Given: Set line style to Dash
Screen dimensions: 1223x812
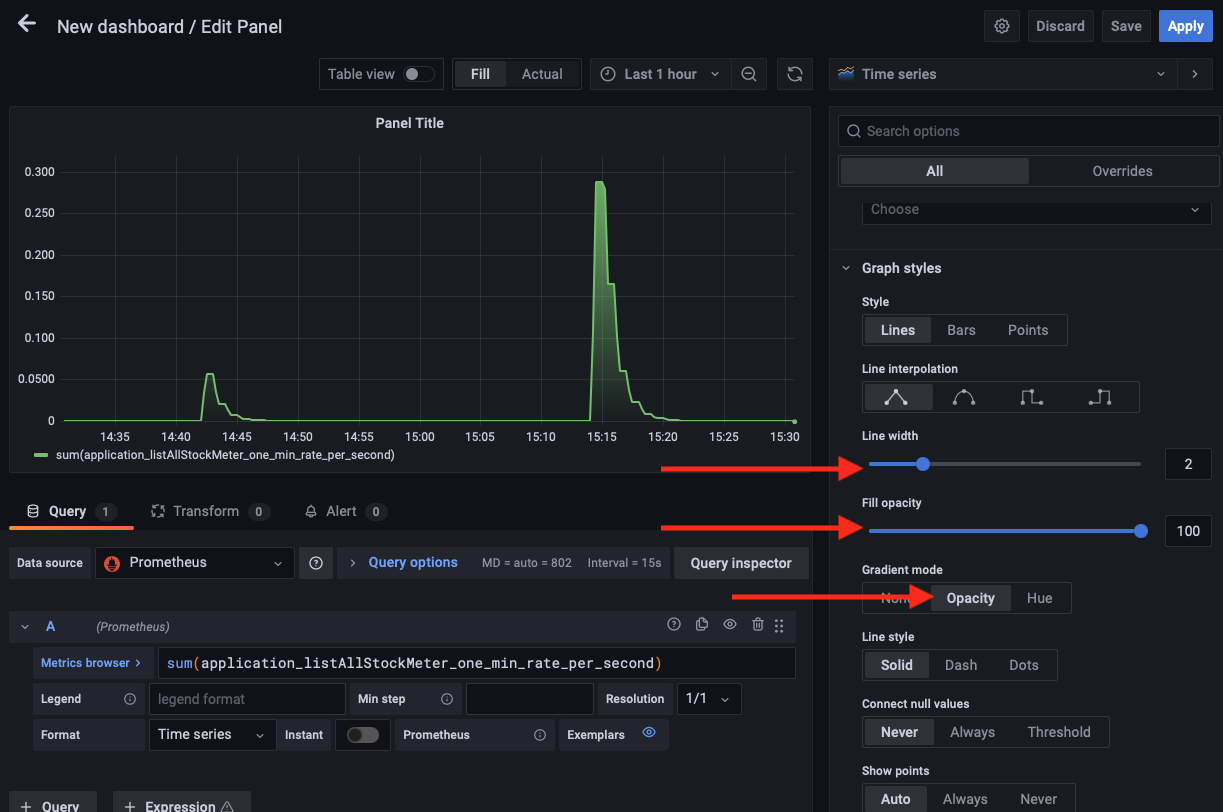Looking at the screenshot, I should tap(961, 665).
